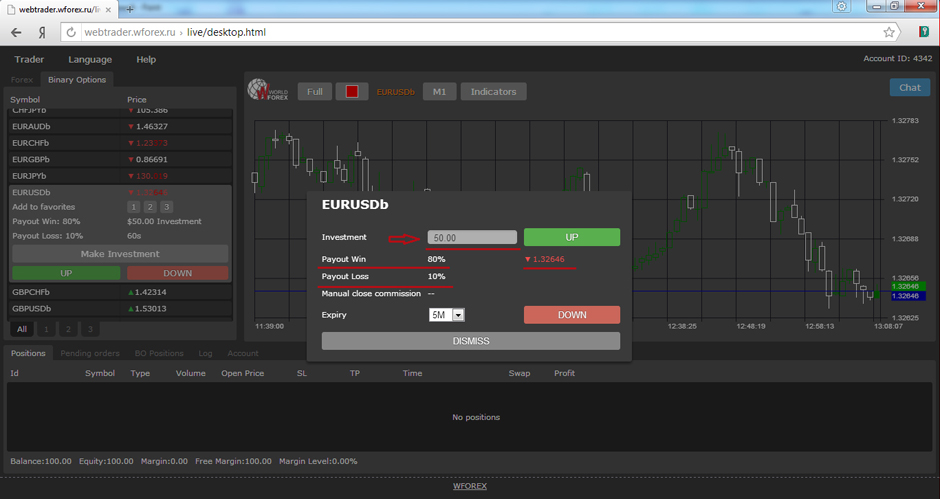Close the webtrader.wforex.ru tab
This screenshot has height=499, width=940.
pos(109,10)
